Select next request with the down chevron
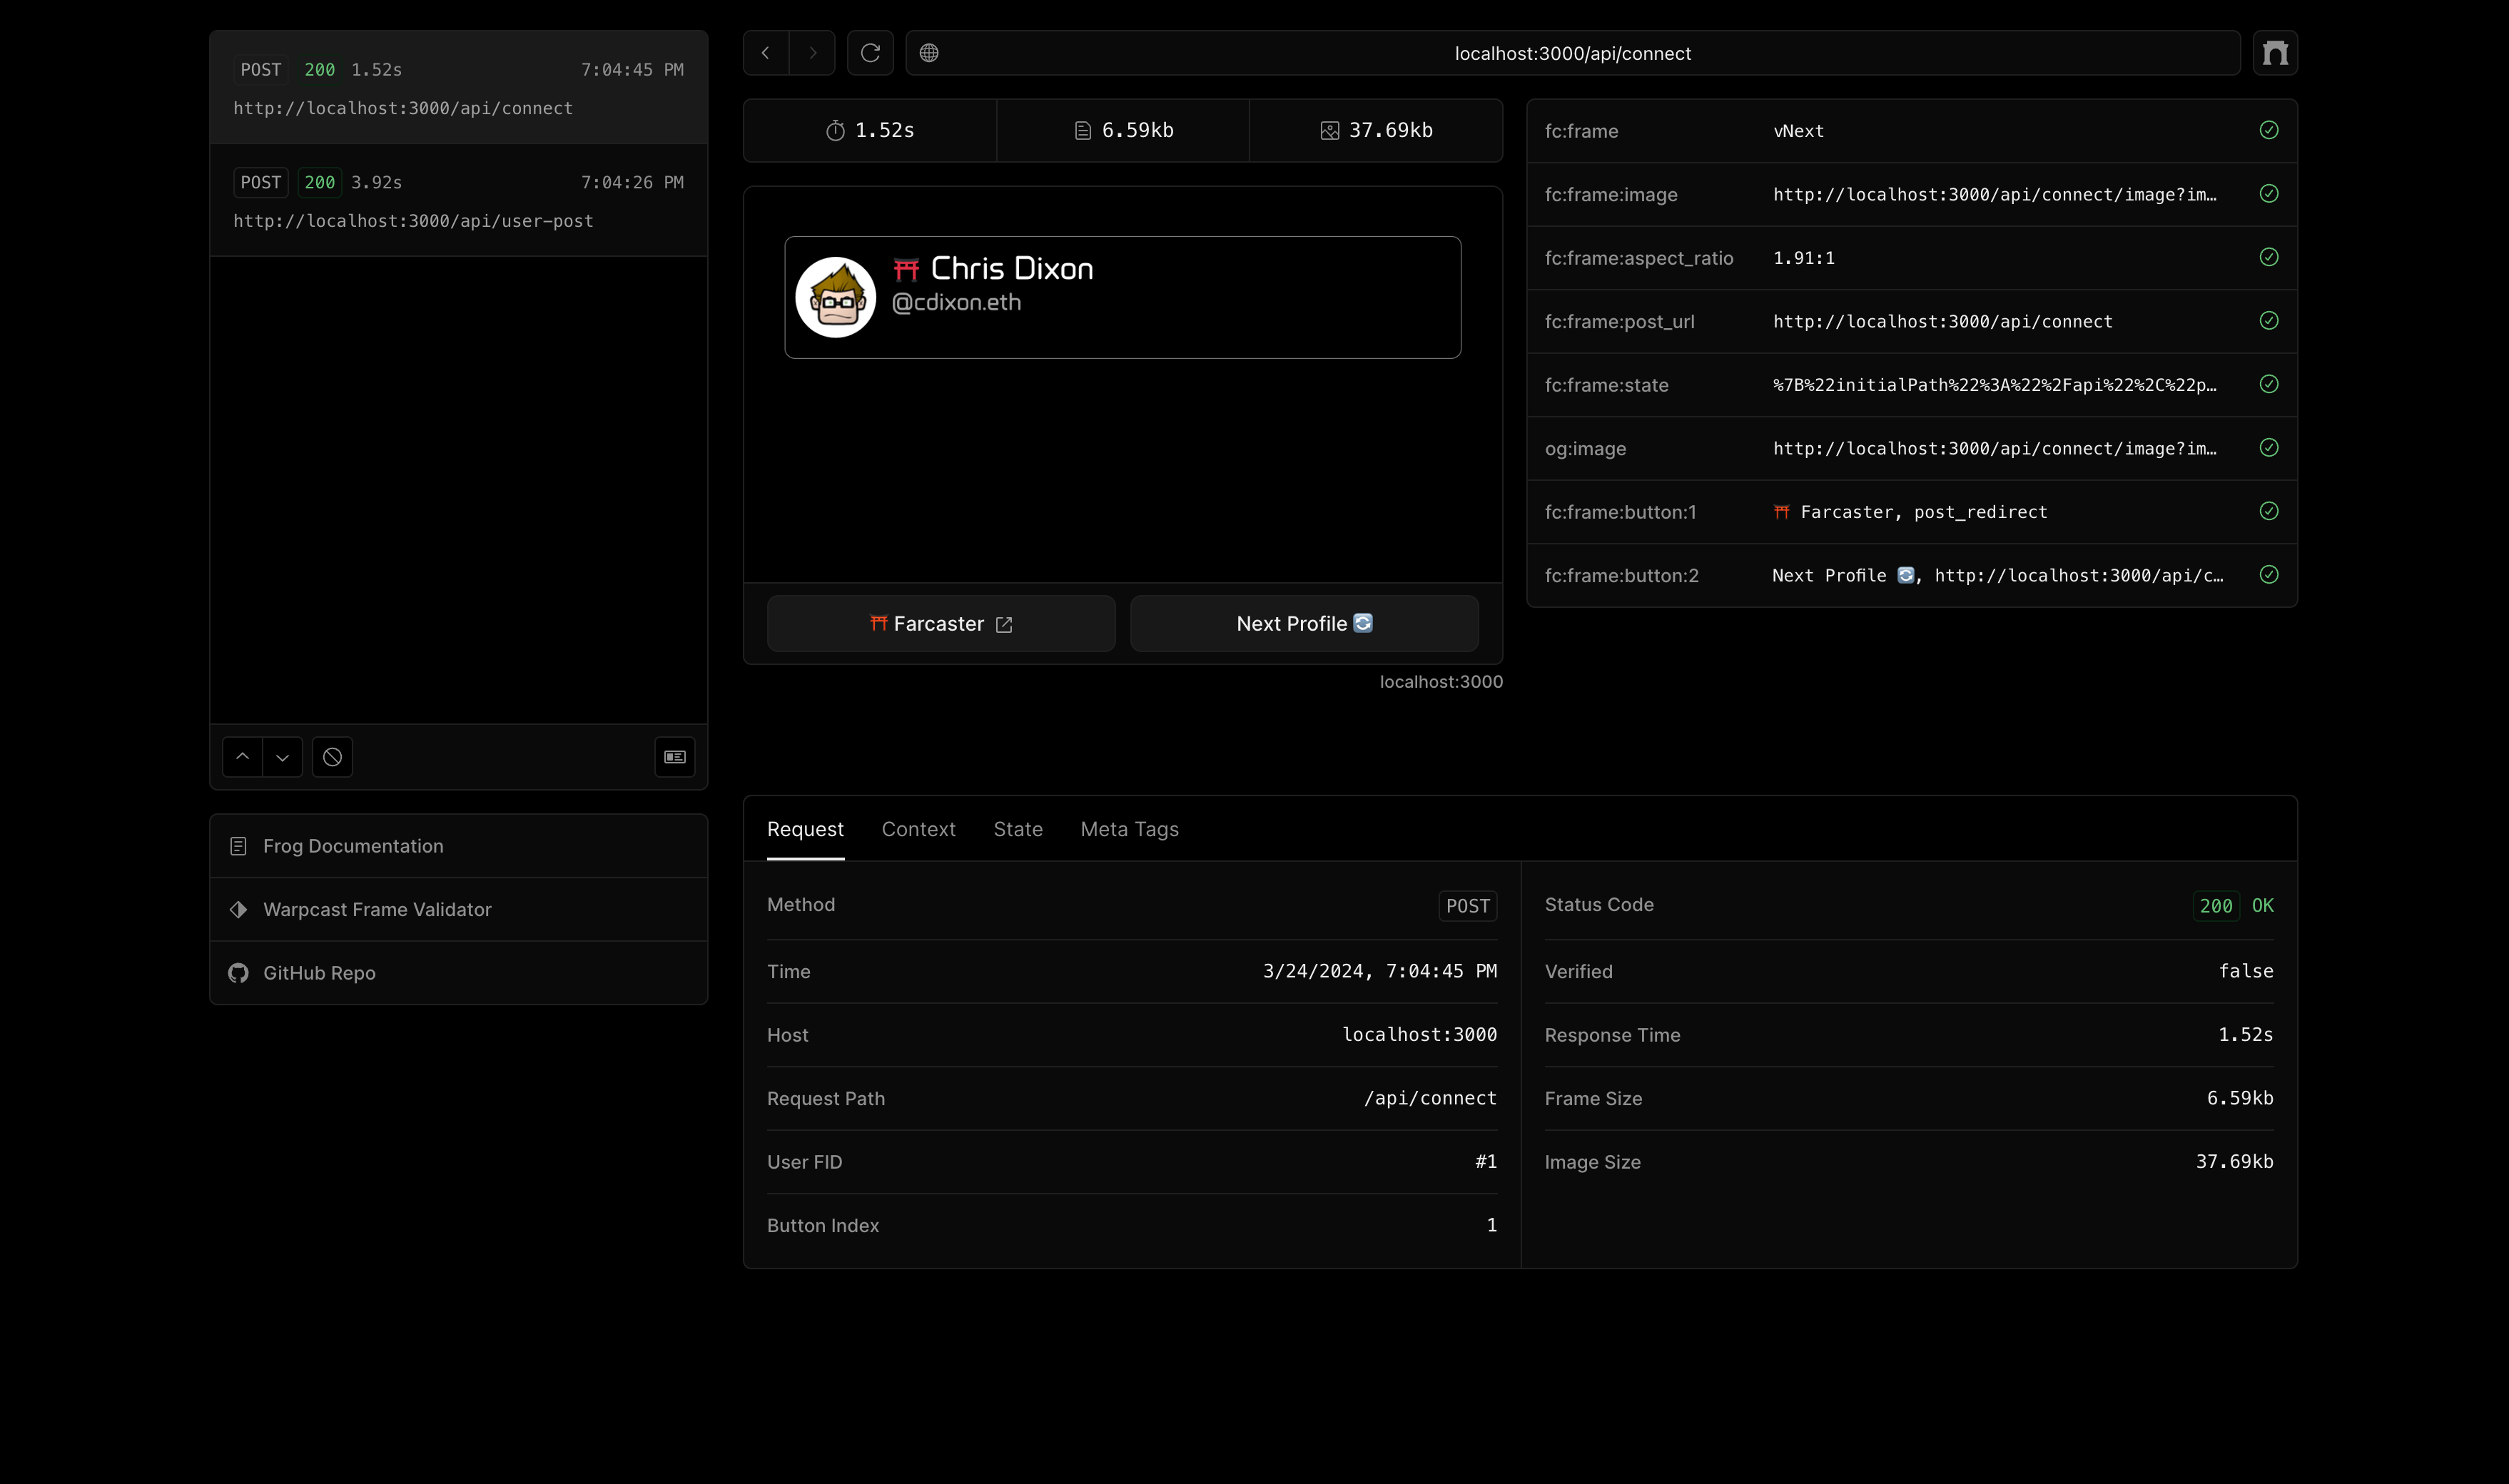This screenshot has width=2509, height=1484. (x=283, y=757)
